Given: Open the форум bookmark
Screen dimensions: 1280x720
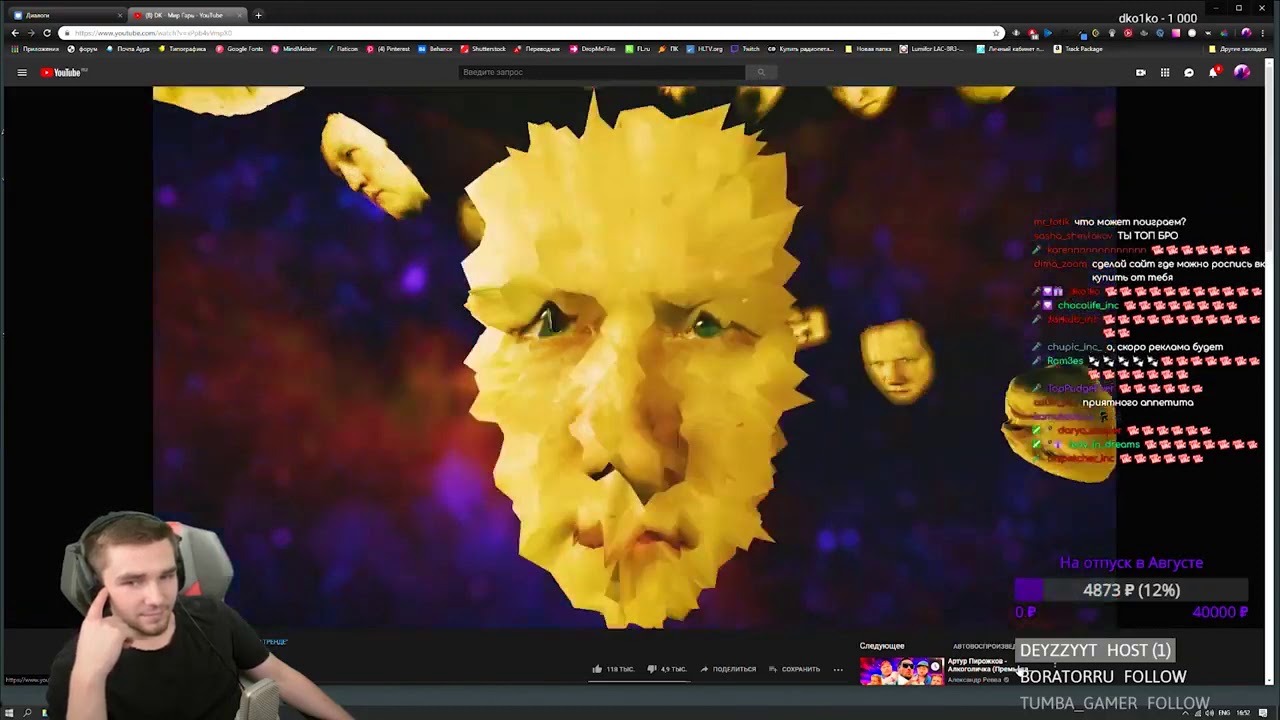Looking at the screenshot, I should (83, 48).
